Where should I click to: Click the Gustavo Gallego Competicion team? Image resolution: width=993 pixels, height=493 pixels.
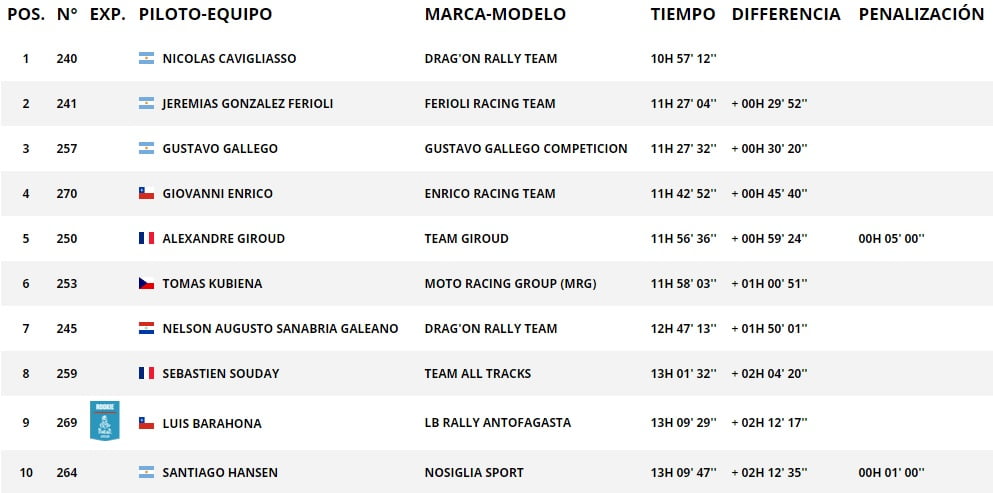[526, 148]
